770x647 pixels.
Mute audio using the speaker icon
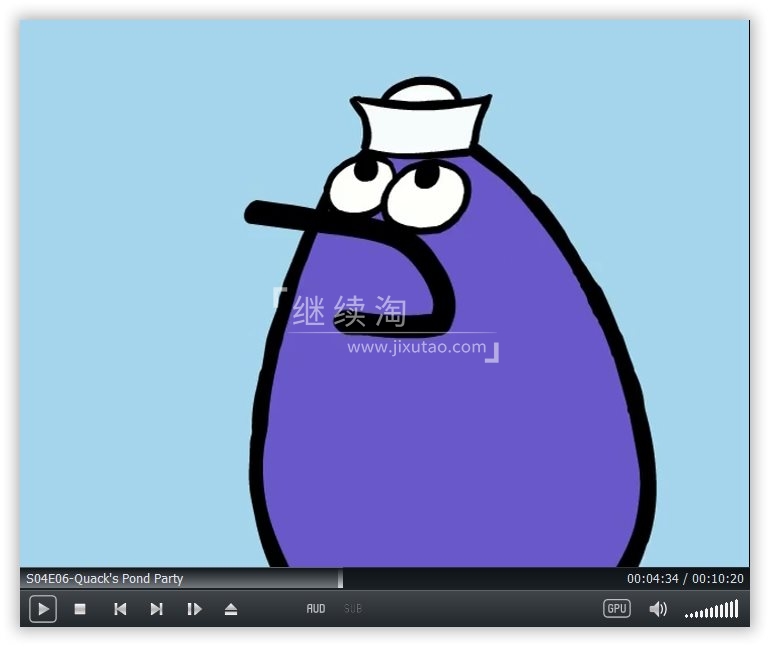(658, 609)
